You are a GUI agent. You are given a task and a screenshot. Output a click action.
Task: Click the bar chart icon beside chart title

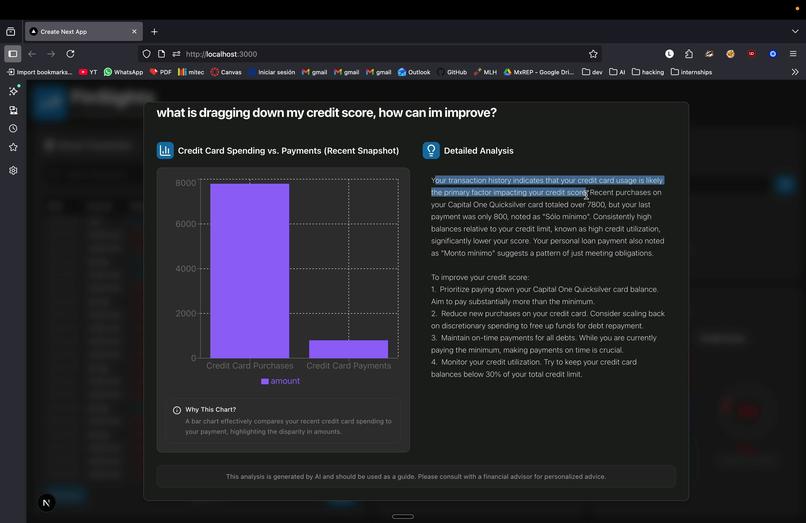165,151
